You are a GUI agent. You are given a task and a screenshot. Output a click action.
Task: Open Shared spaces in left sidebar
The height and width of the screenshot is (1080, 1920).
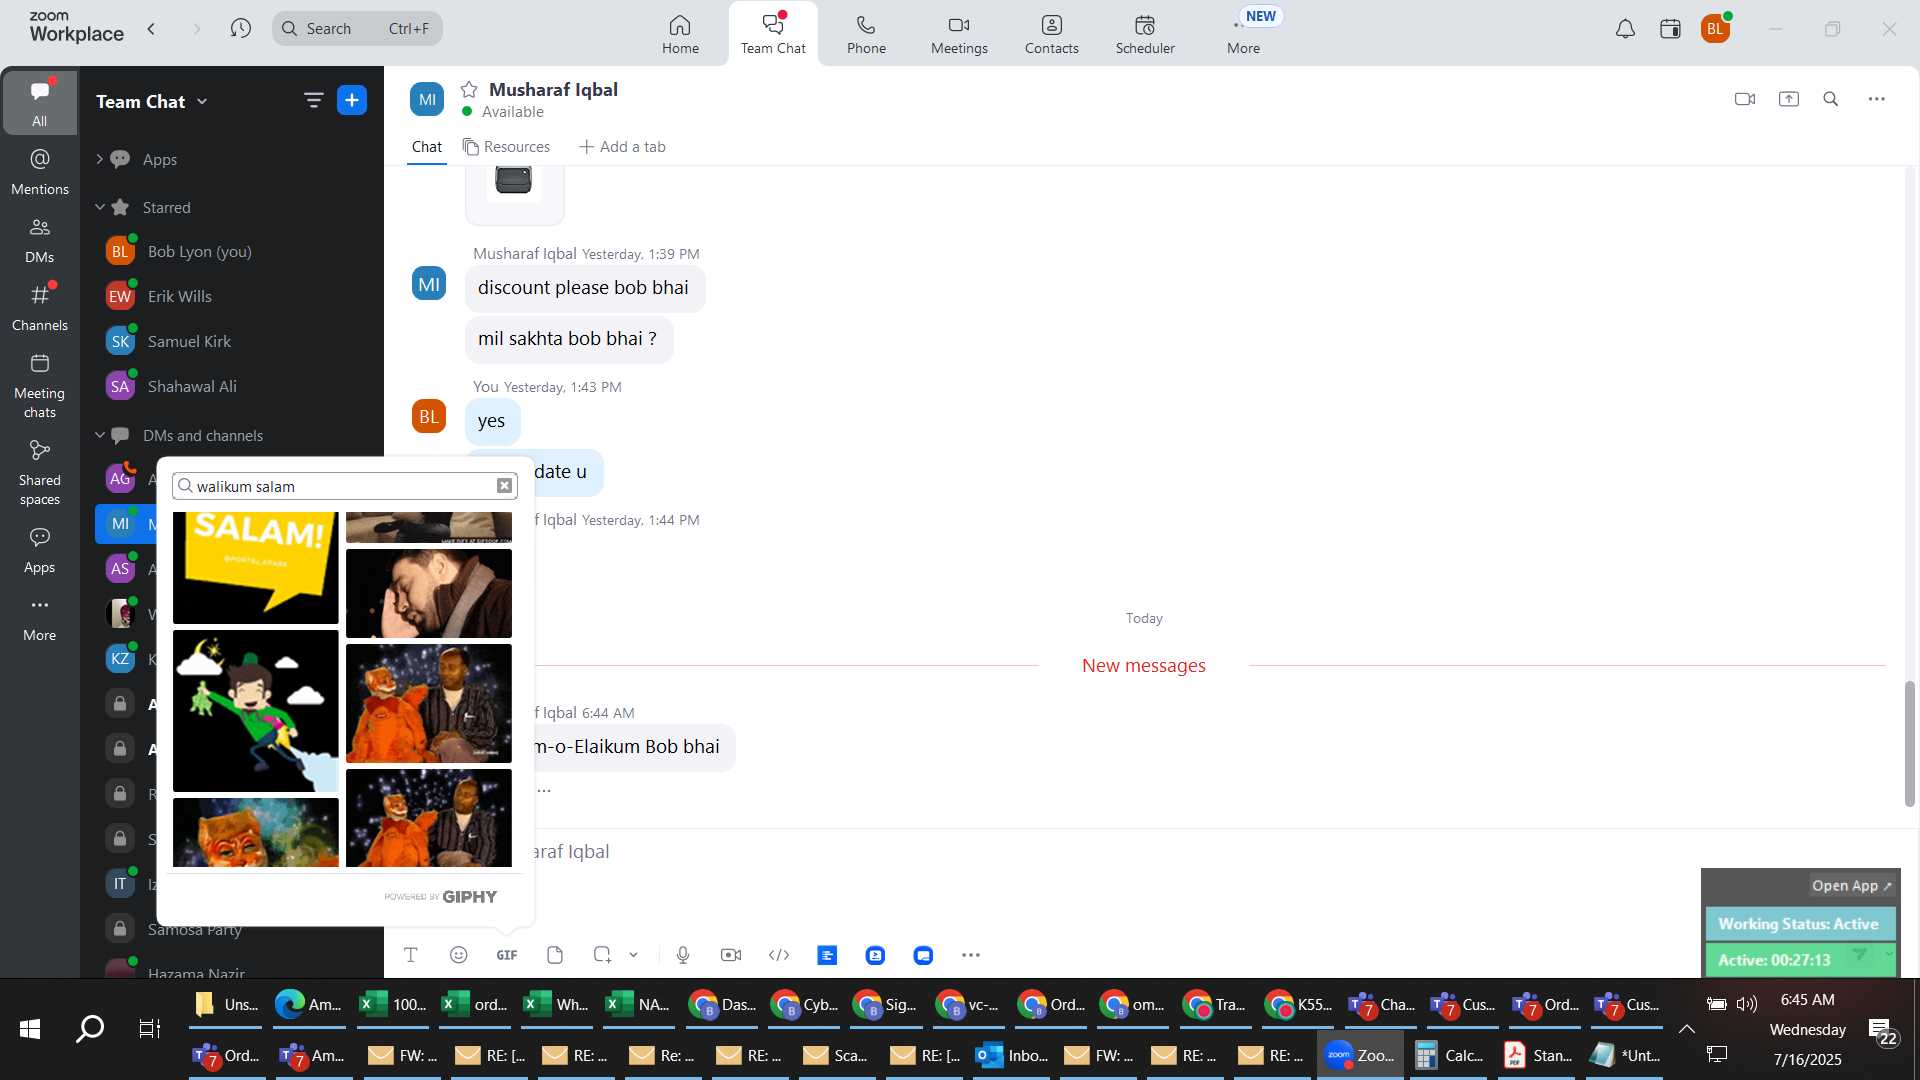[39, 473]
